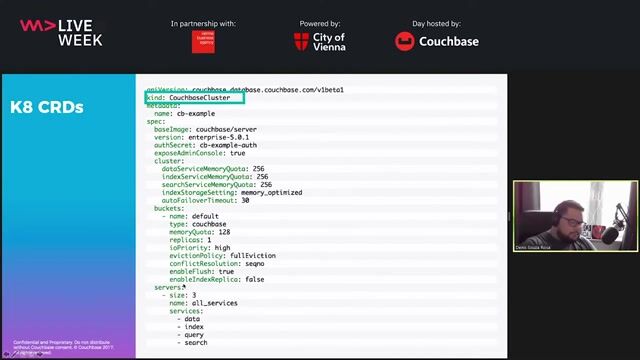This screenshot has width=640, height=360.
Task: Click the 'kind: CouchbaseCluster' line
Action: (189, 98)
